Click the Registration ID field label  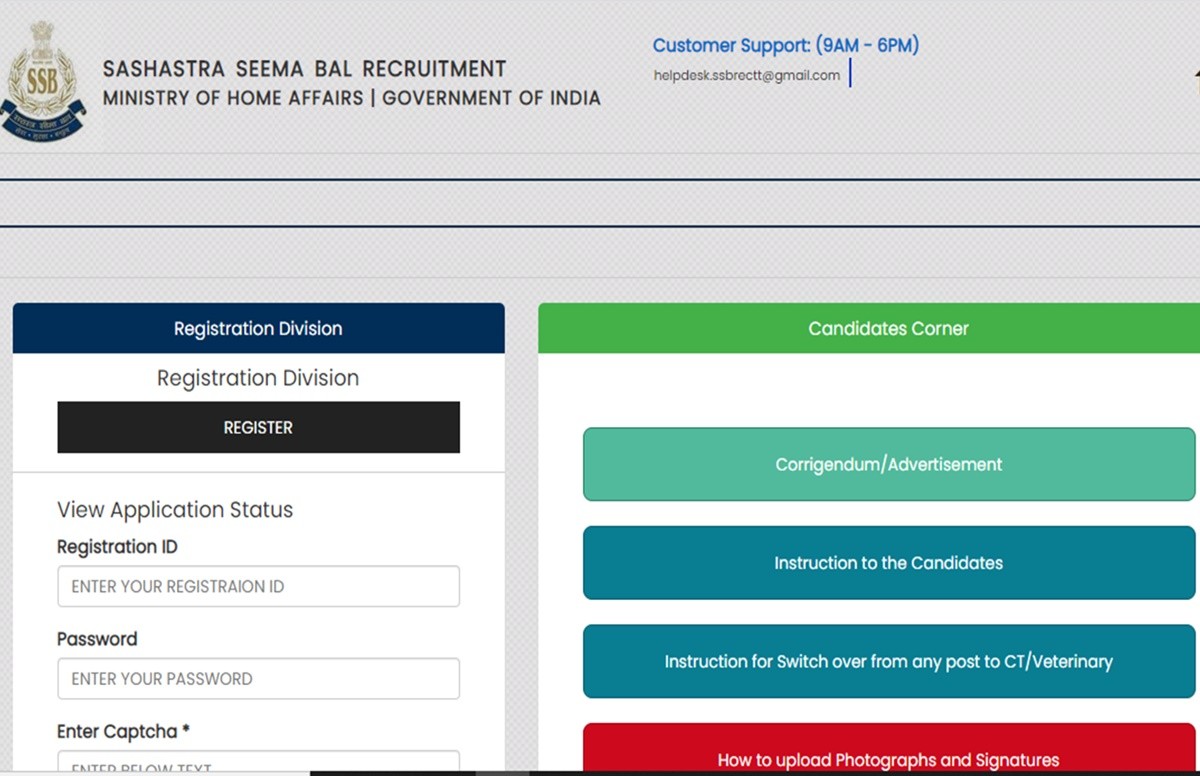pyautogui.click(x=117, y=547)
